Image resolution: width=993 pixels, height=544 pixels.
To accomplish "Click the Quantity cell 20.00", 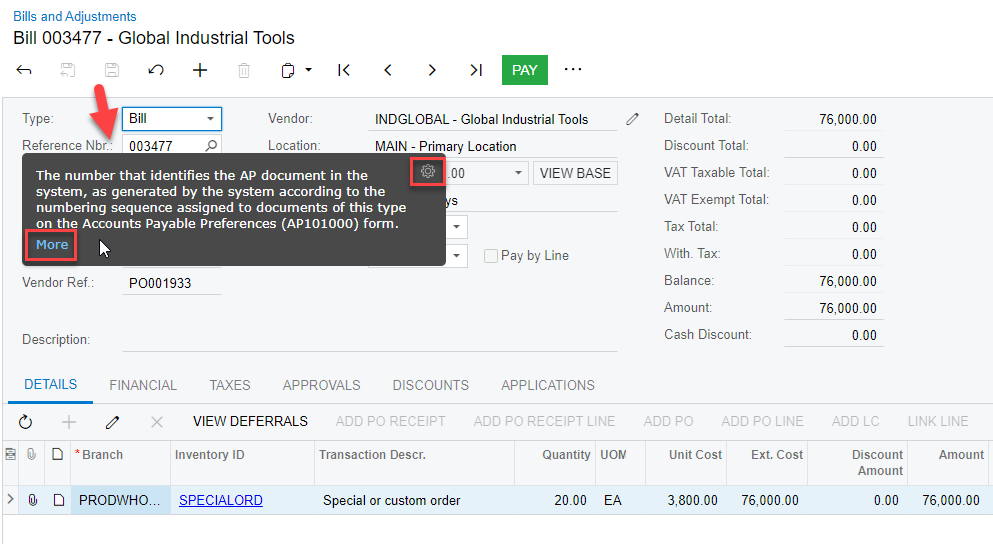I will pos(555,500).
